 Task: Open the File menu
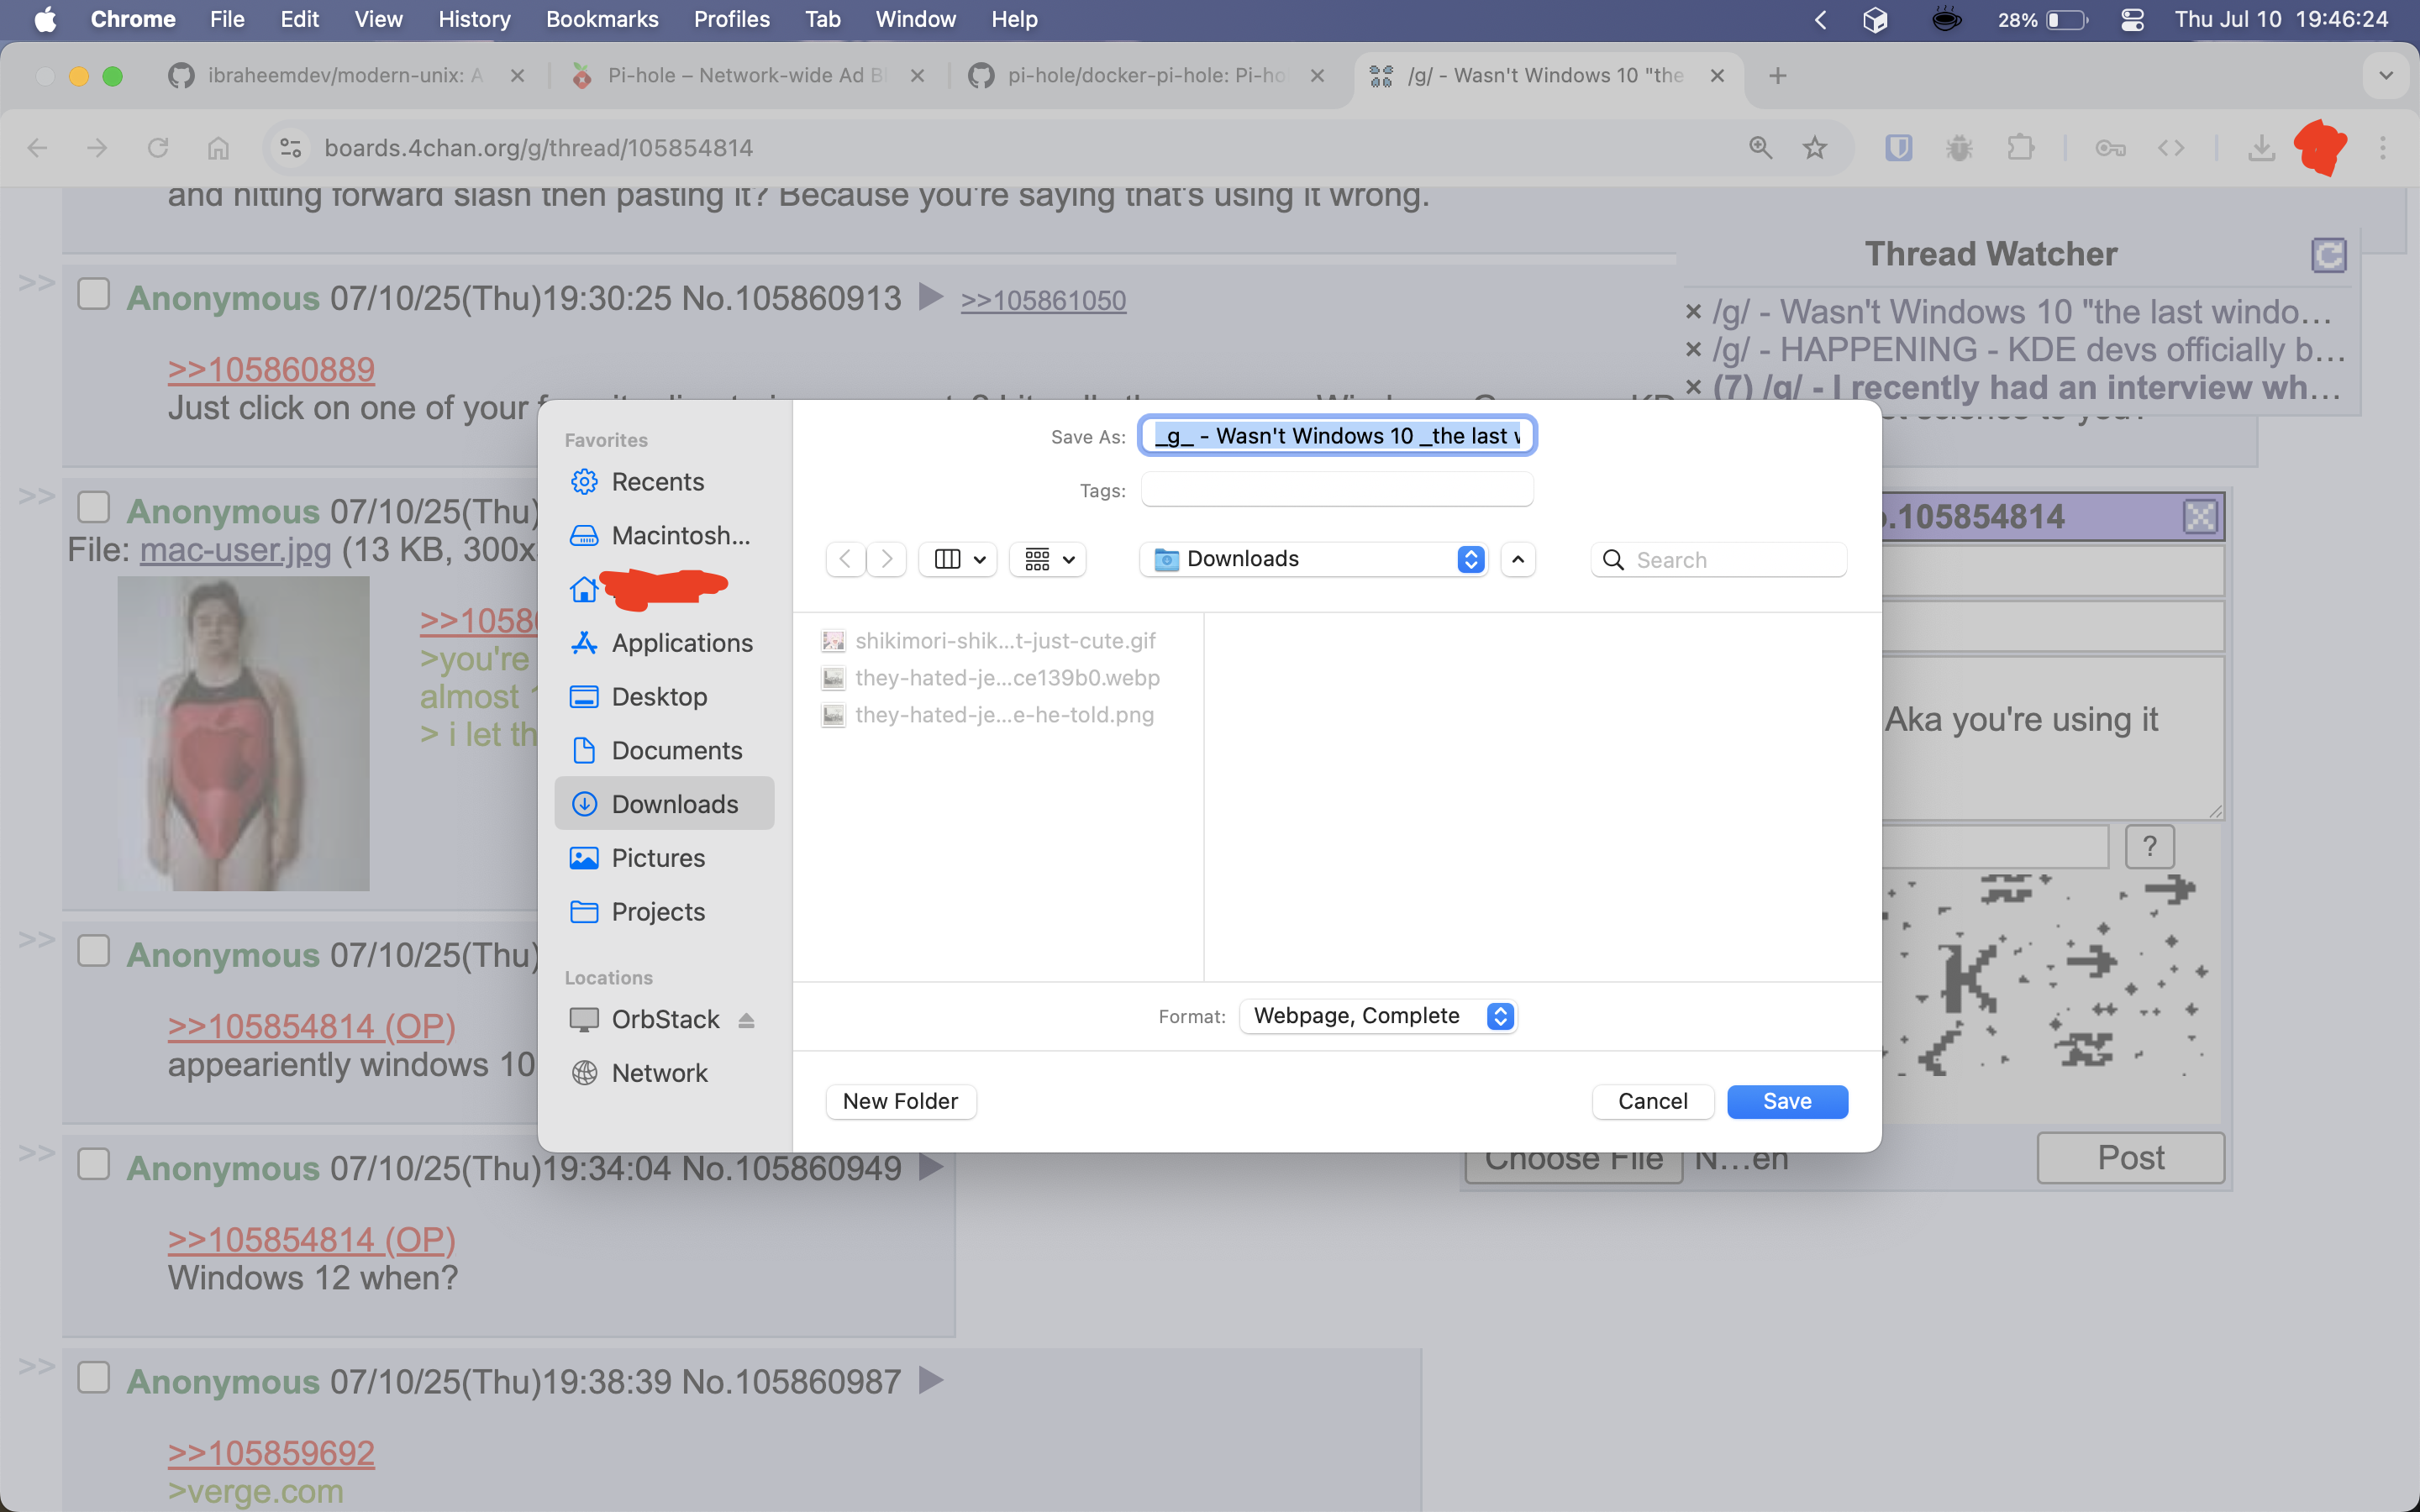tap(227, 19)
